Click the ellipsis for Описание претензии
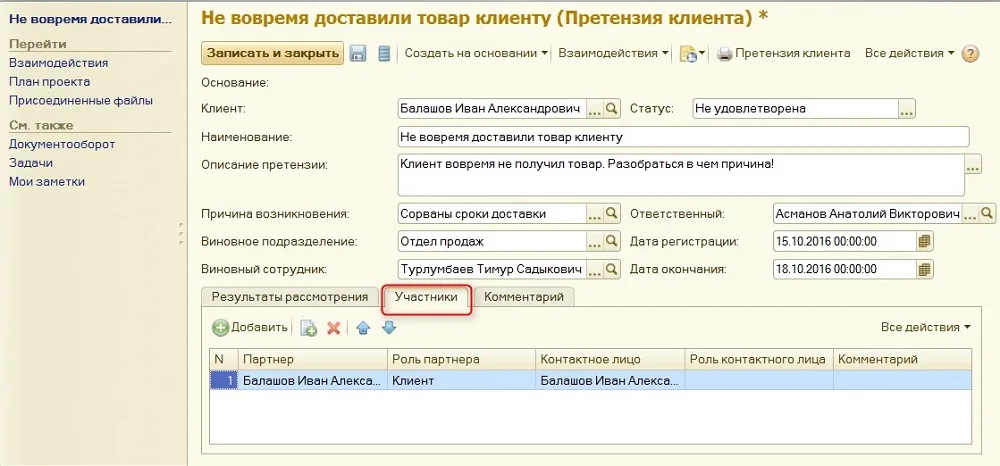The width and height of the screenshot is (1000, 466). [973, 164]
